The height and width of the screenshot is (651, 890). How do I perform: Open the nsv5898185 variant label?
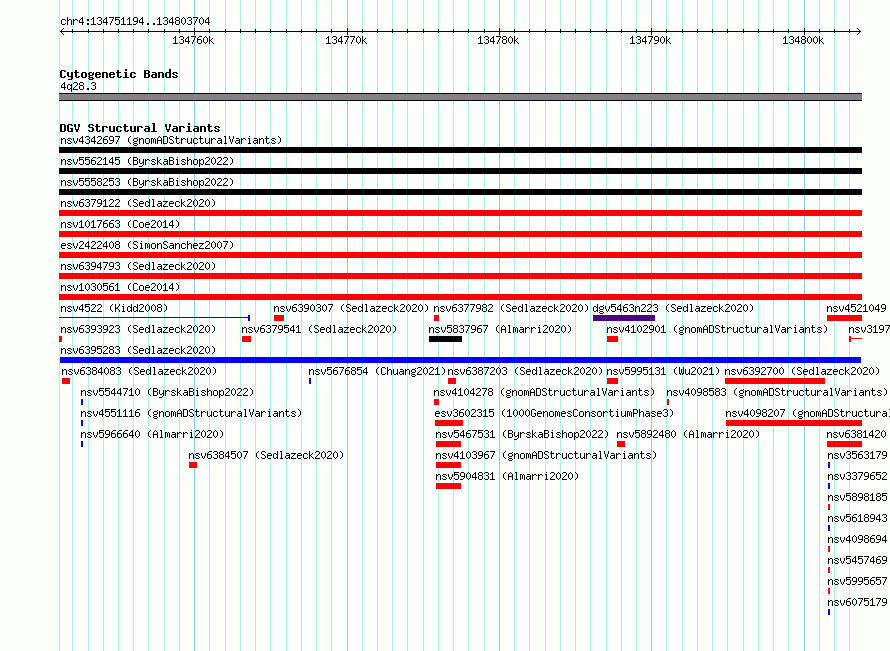pyautogui.click(x=857, y=497)
